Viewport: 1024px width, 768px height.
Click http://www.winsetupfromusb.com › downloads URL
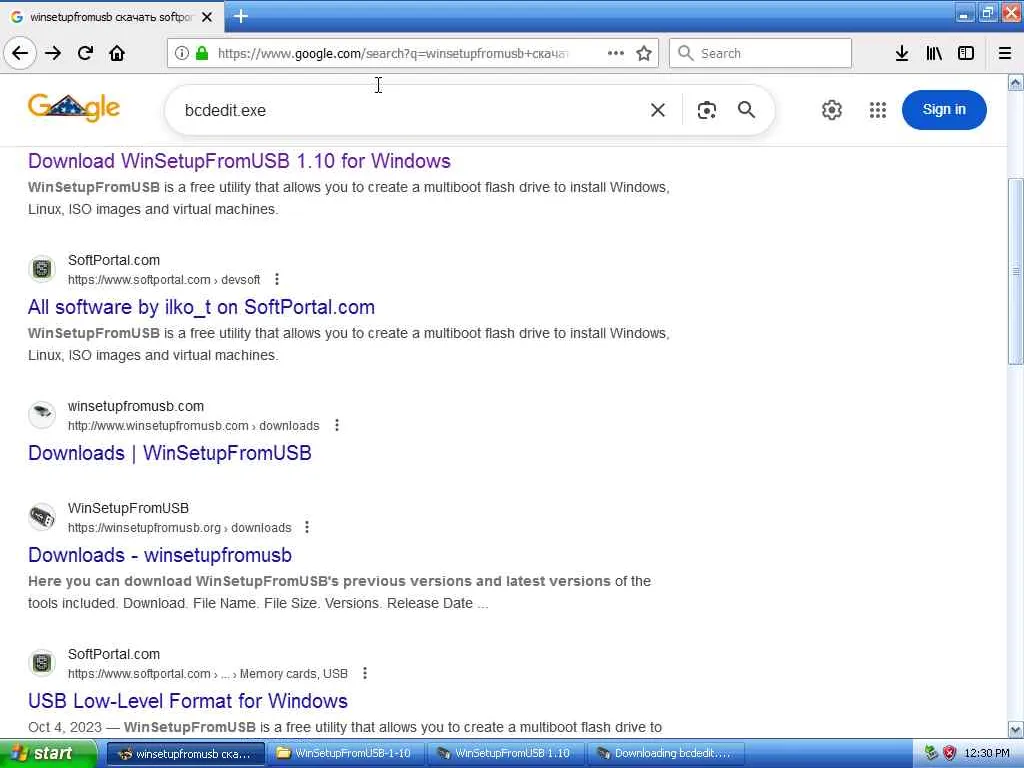point(193,425)
